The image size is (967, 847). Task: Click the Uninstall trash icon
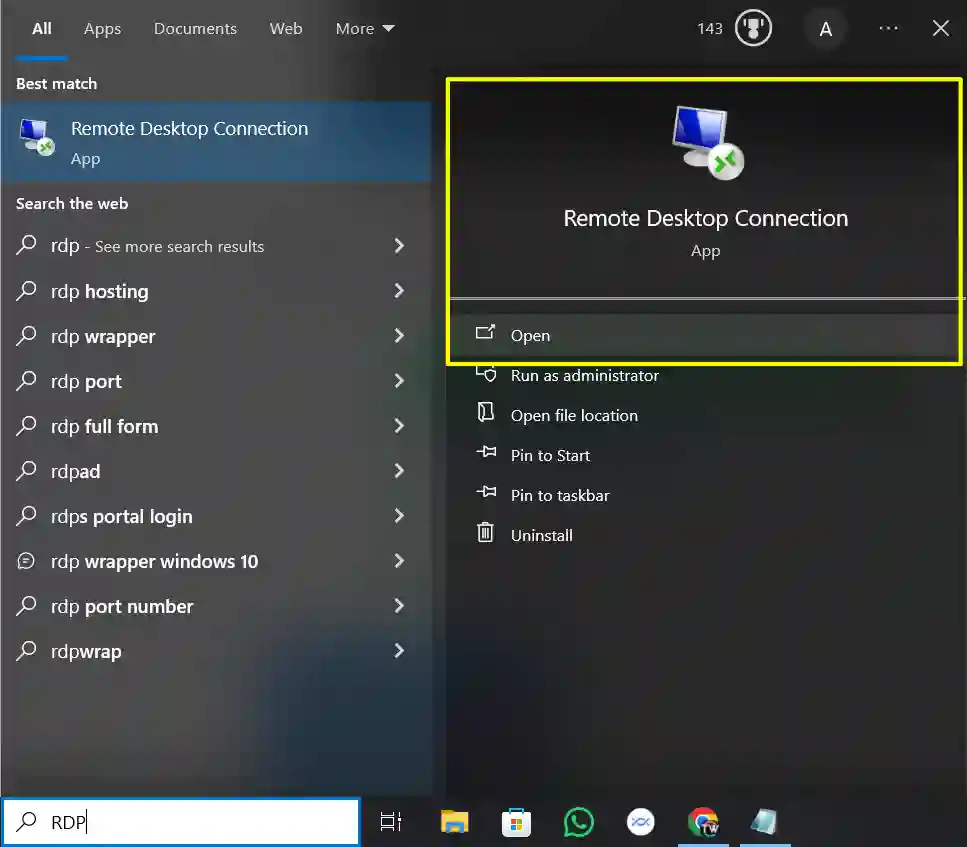click(x=485, y=532)
